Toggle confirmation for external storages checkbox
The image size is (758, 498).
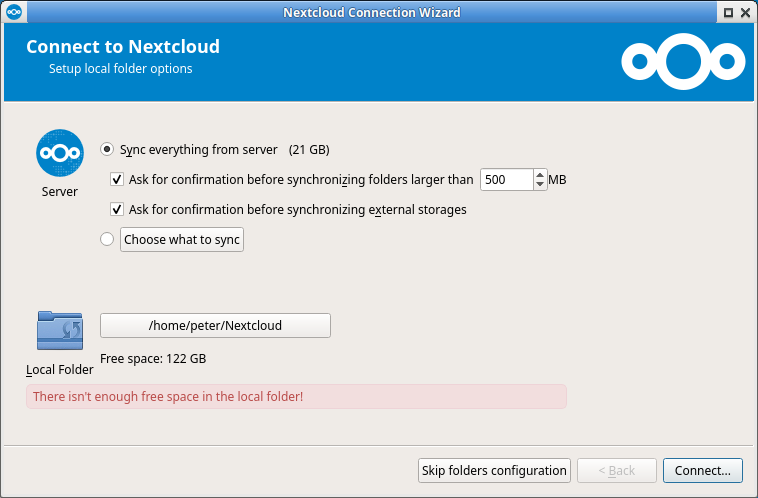[117, 209]
